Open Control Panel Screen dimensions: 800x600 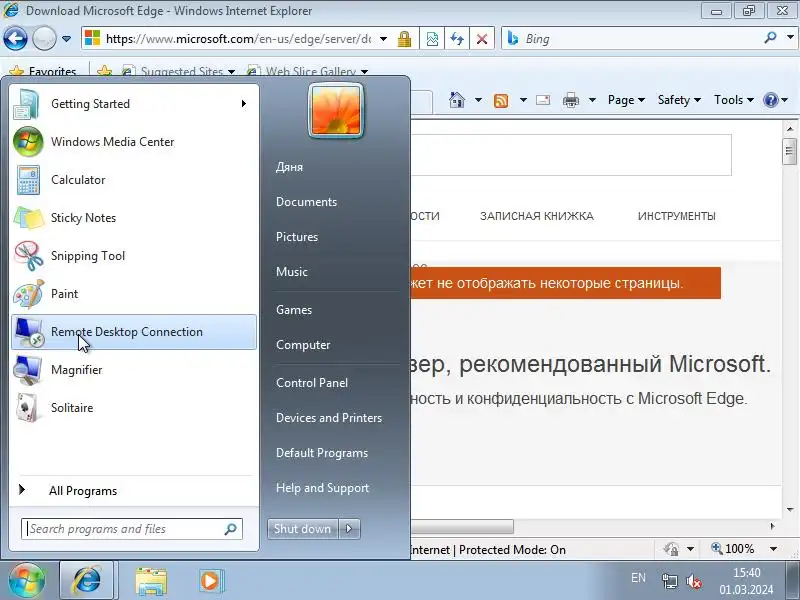(x=312, y=383)
